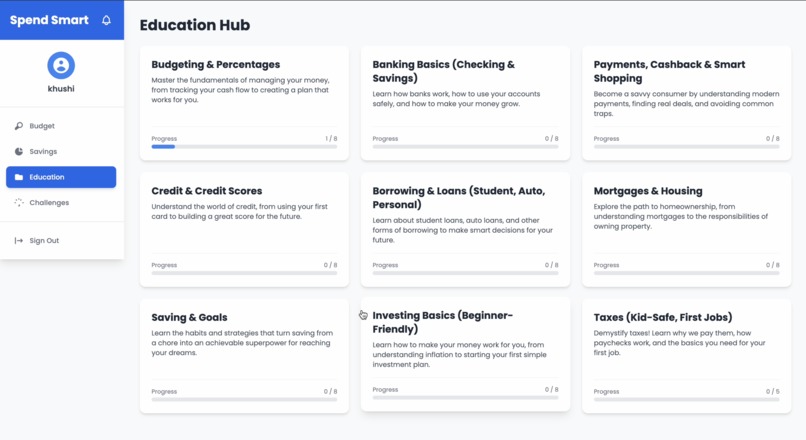Open Mortgages & Housing course title
806x440 pixels.
coord(648,191)
